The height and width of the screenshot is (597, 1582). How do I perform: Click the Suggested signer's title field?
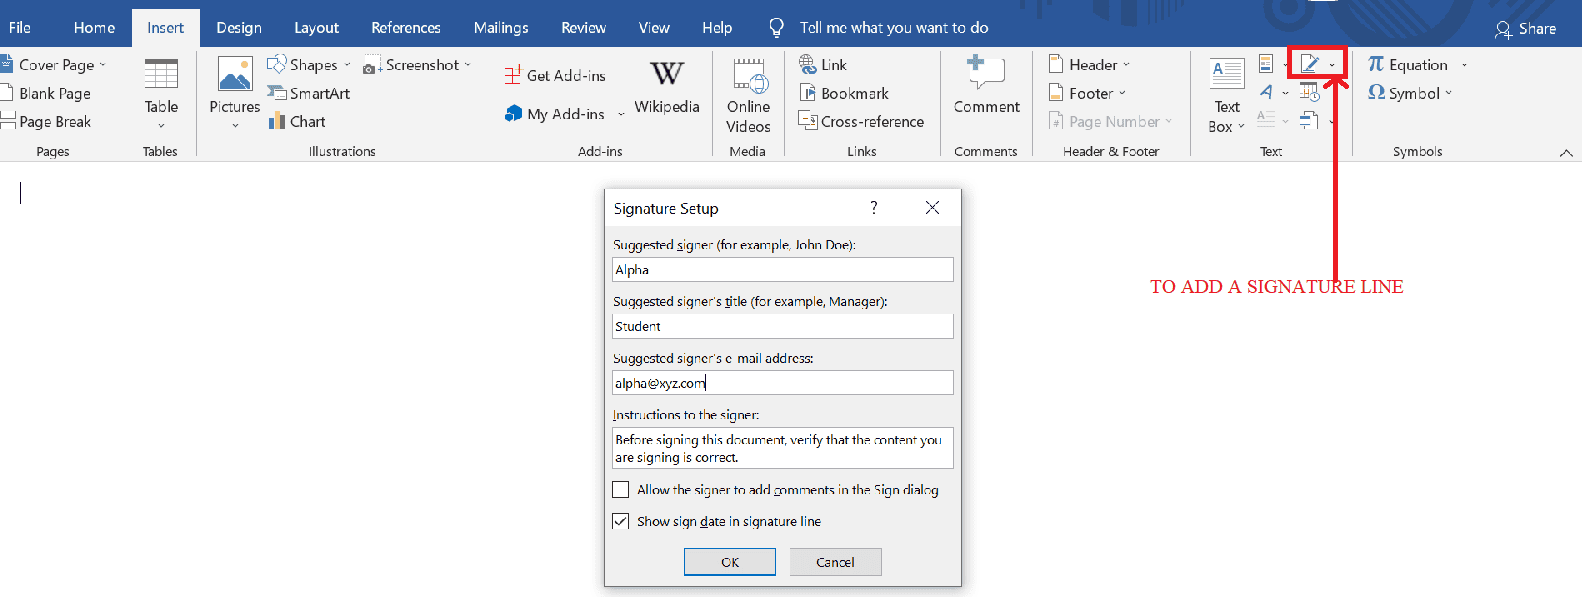click(782, 326)
